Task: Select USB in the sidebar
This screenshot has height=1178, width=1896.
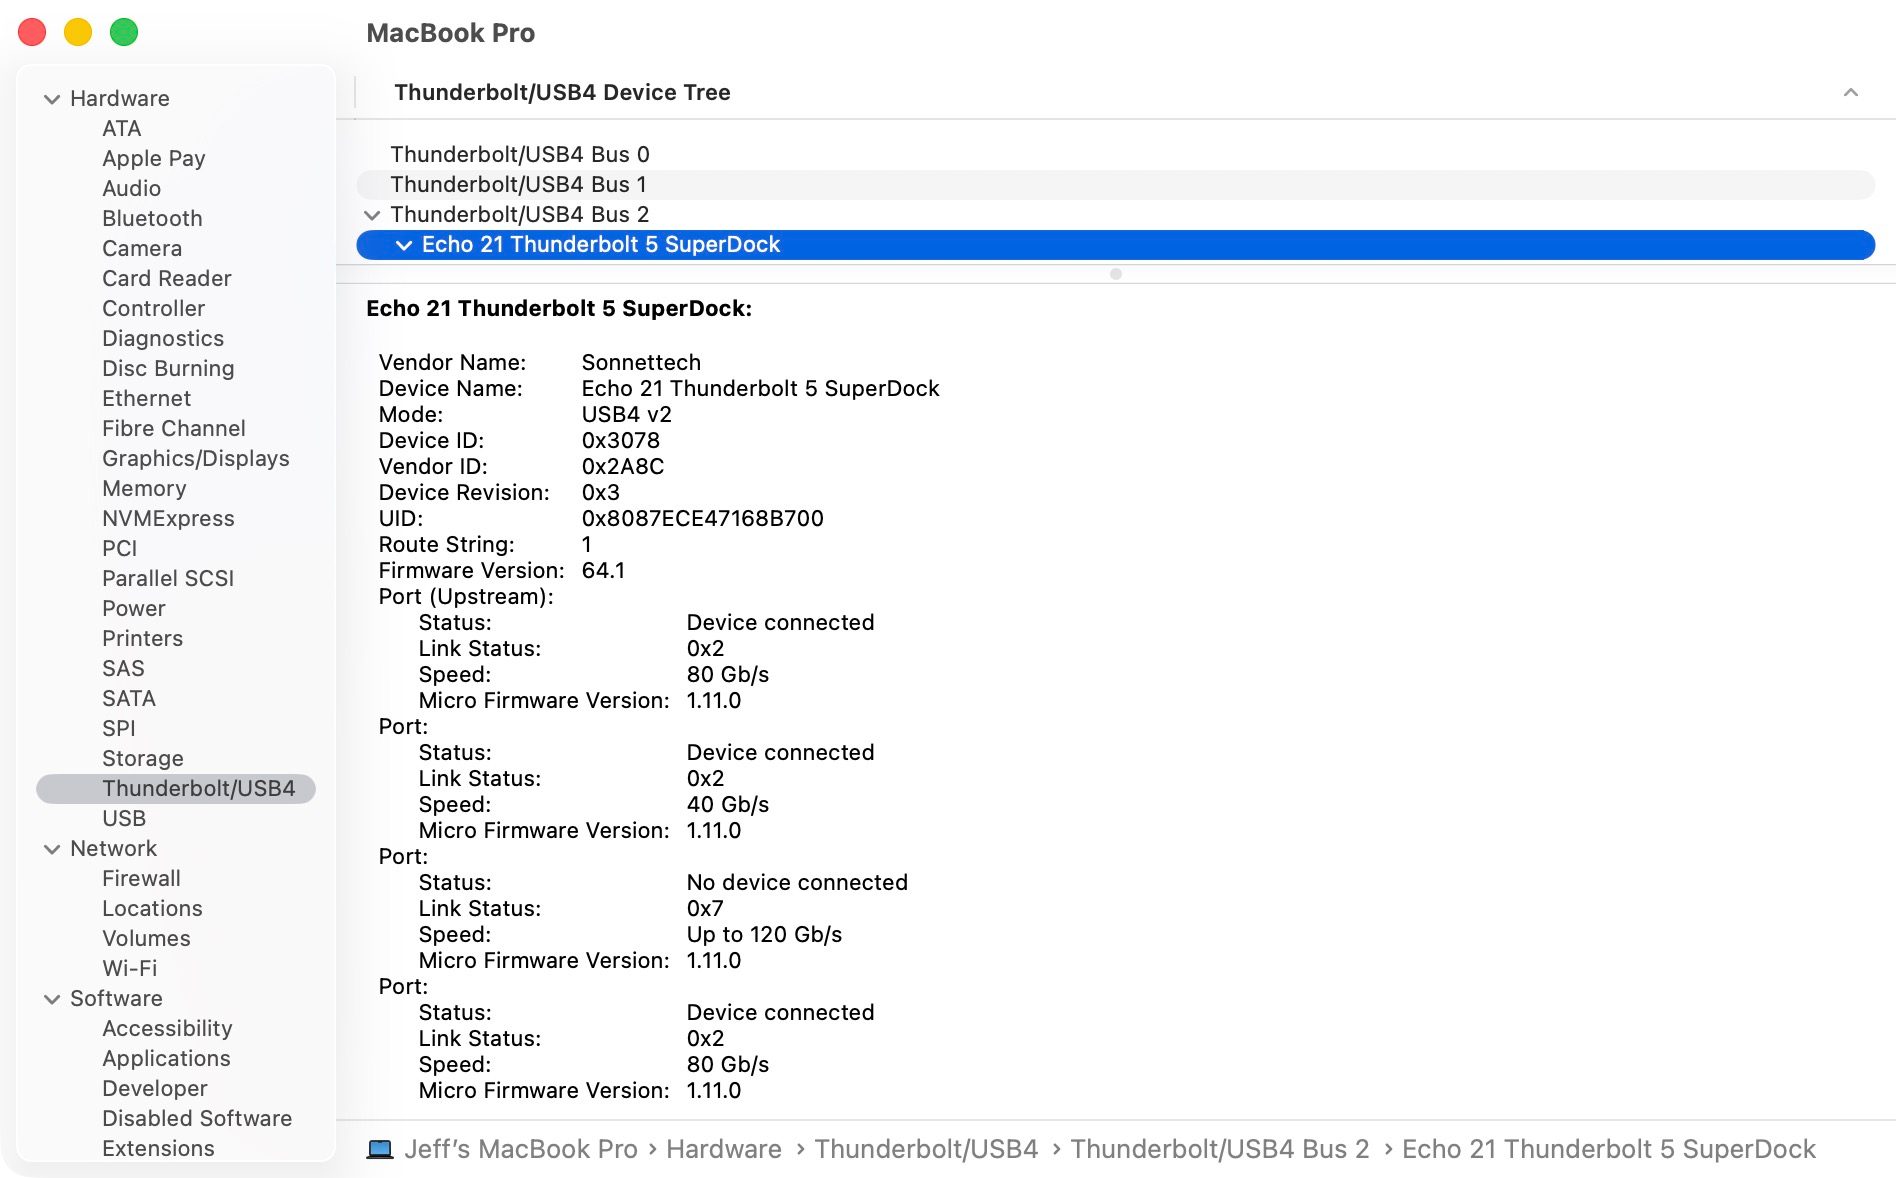Action: pos(124,818)
